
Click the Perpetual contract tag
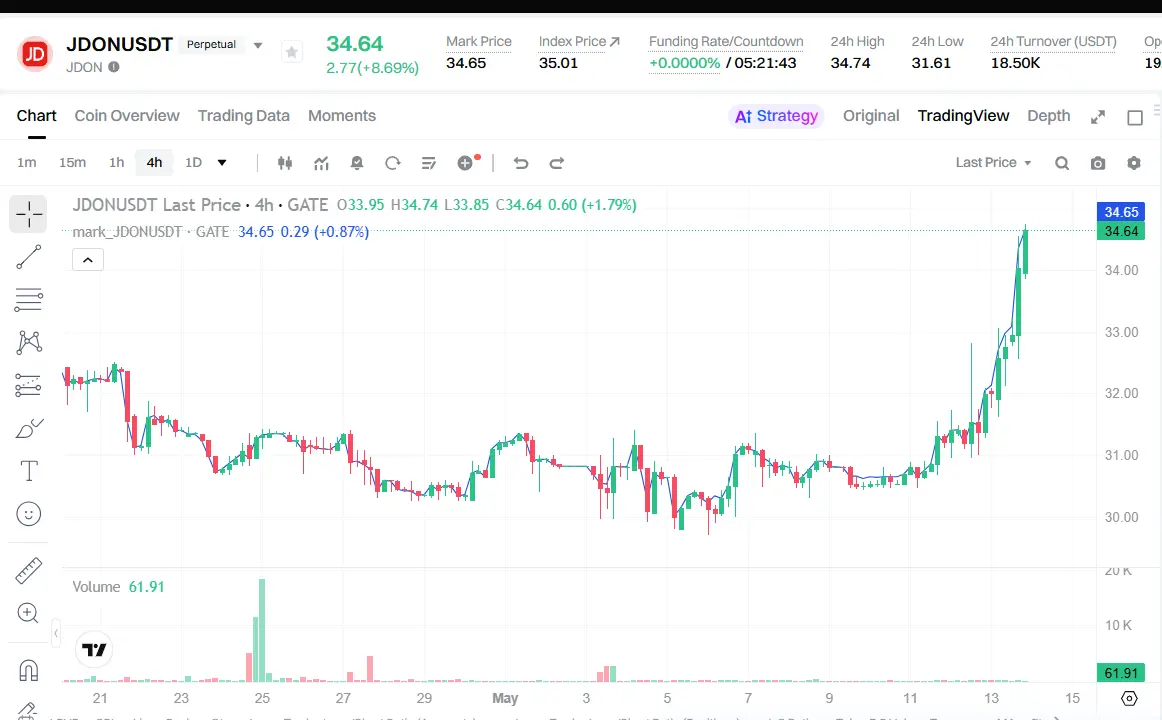click(x=211, y=44)
